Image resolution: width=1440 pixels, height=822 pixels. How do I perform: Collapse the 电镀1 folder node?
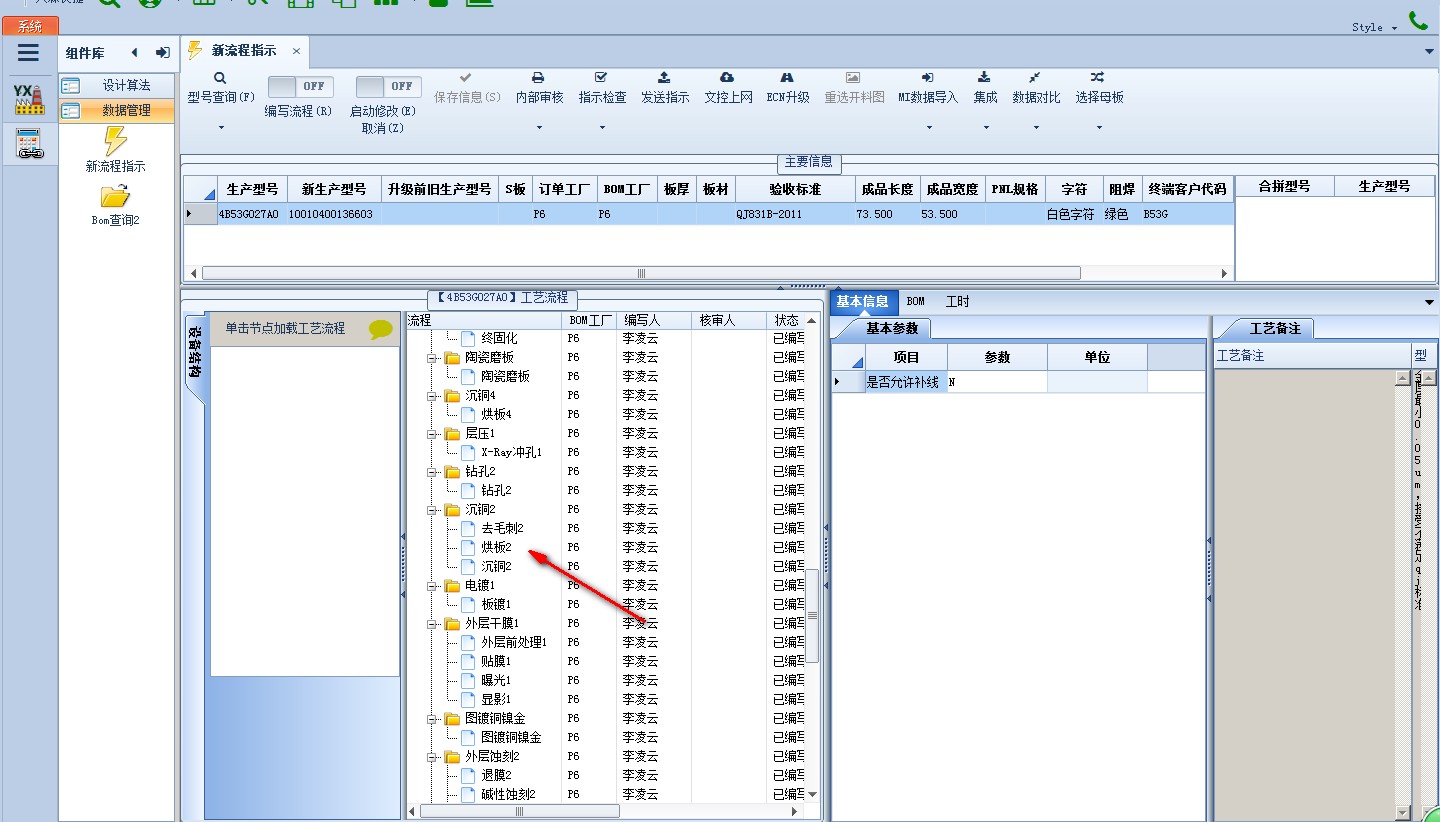(433, 586)
